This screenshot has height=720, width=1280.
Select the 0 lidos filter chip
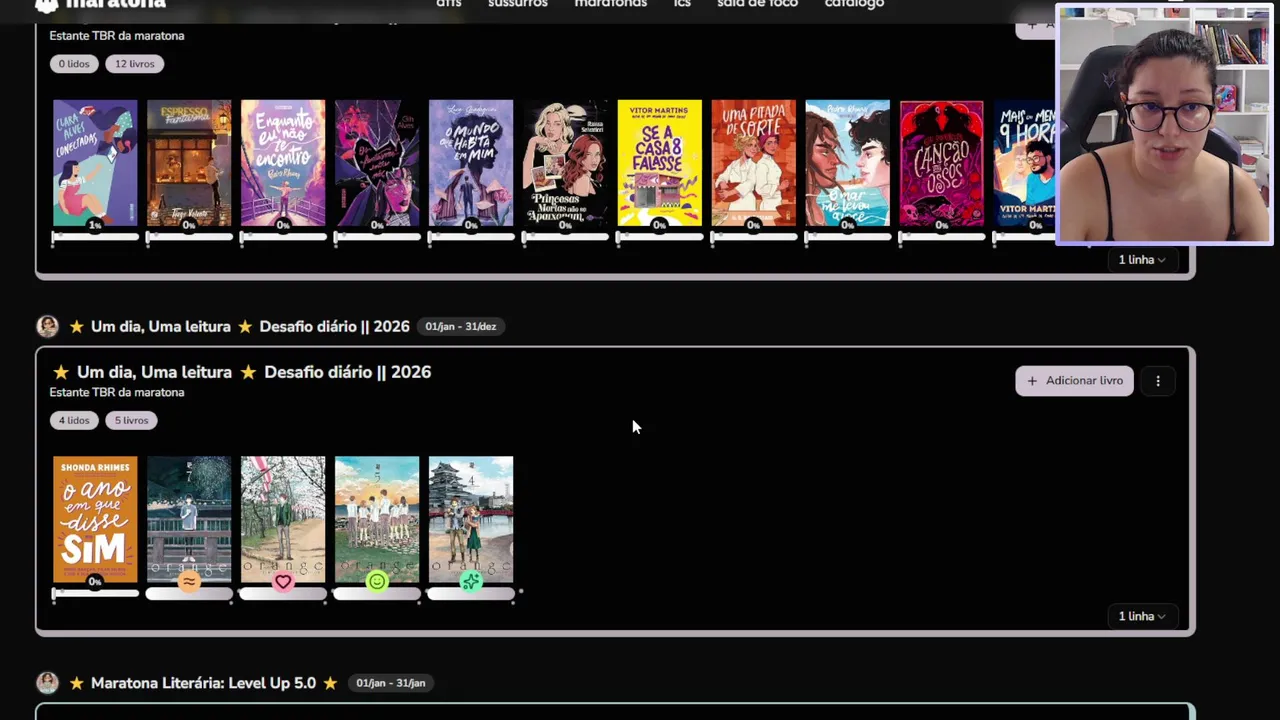pos(74,64)
